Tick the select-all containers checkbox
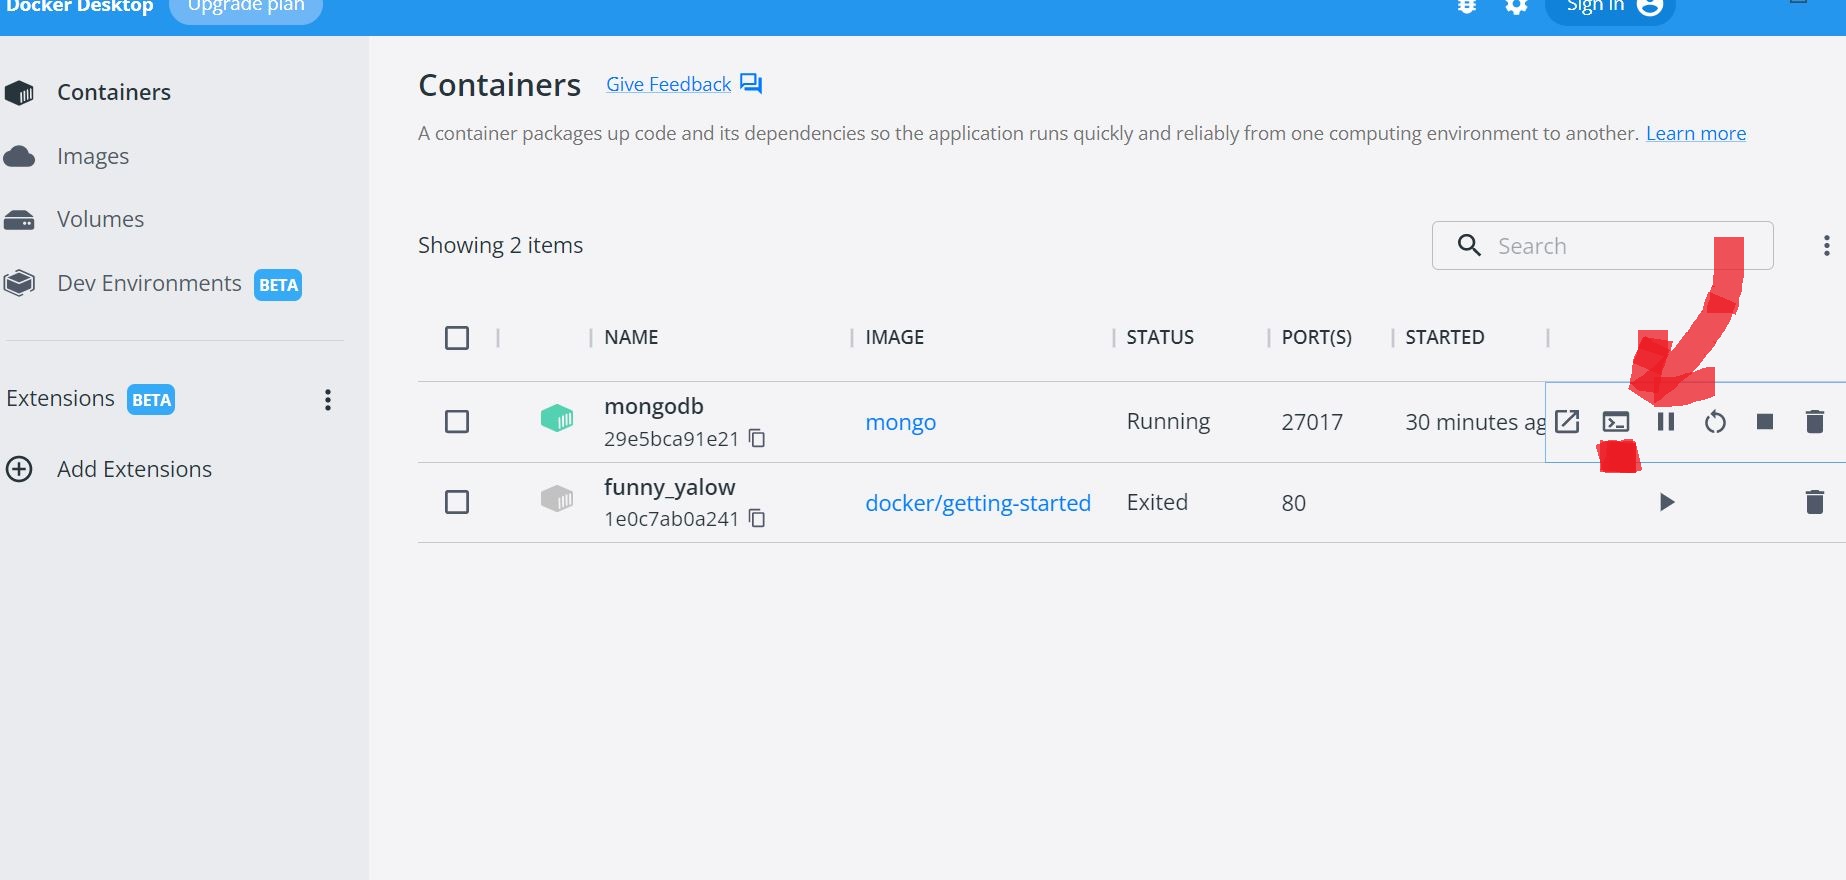 click(x=457, y=338)
